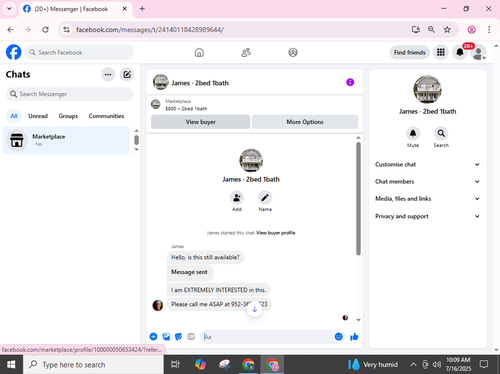Open the Very humid weather widget
500x374 pixels.
point(373,365)
